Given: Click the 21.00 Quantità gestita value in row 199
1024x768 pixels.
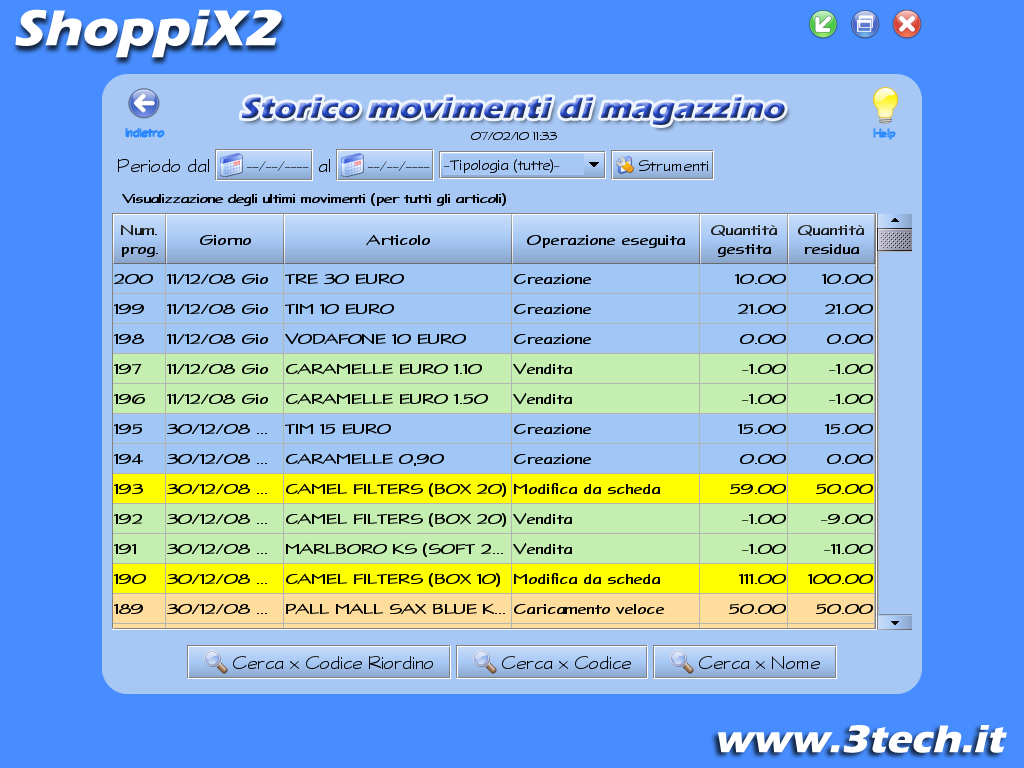Looking at the screenshot, I should 744,309.
